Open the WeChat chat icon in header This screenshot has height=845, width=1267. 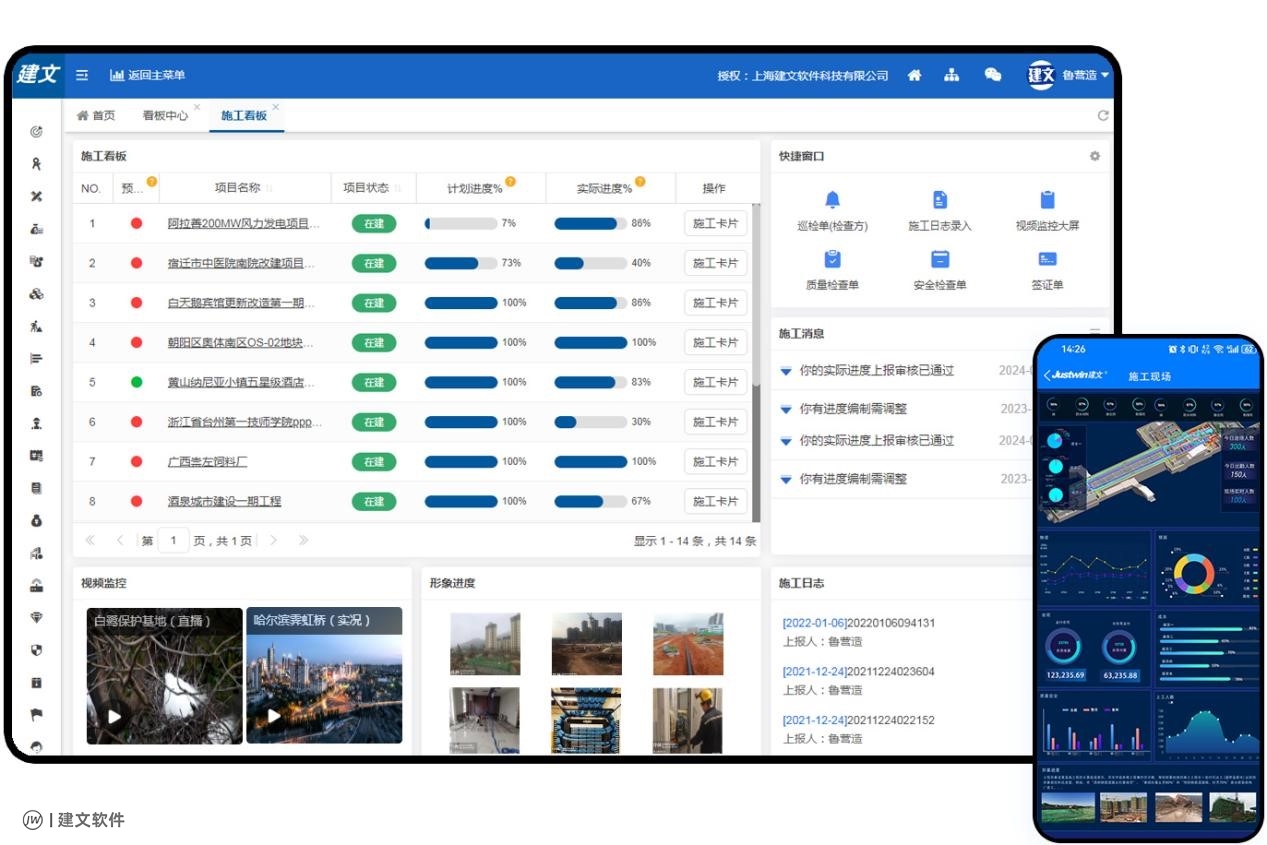click(x=993, y=75)
